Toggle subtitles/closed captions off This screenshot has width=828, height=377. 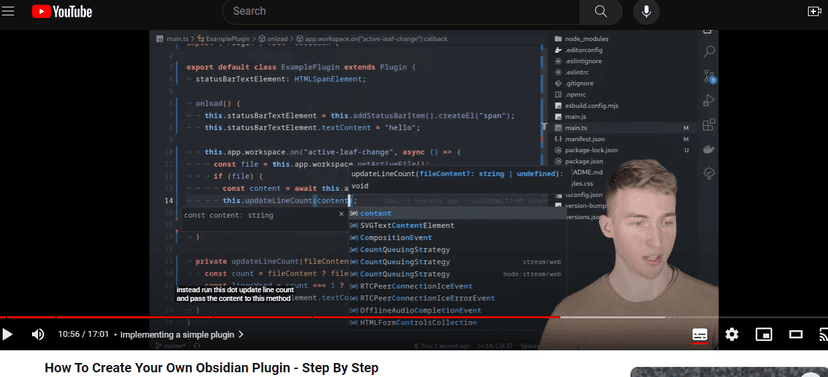(x=700, y=334)
